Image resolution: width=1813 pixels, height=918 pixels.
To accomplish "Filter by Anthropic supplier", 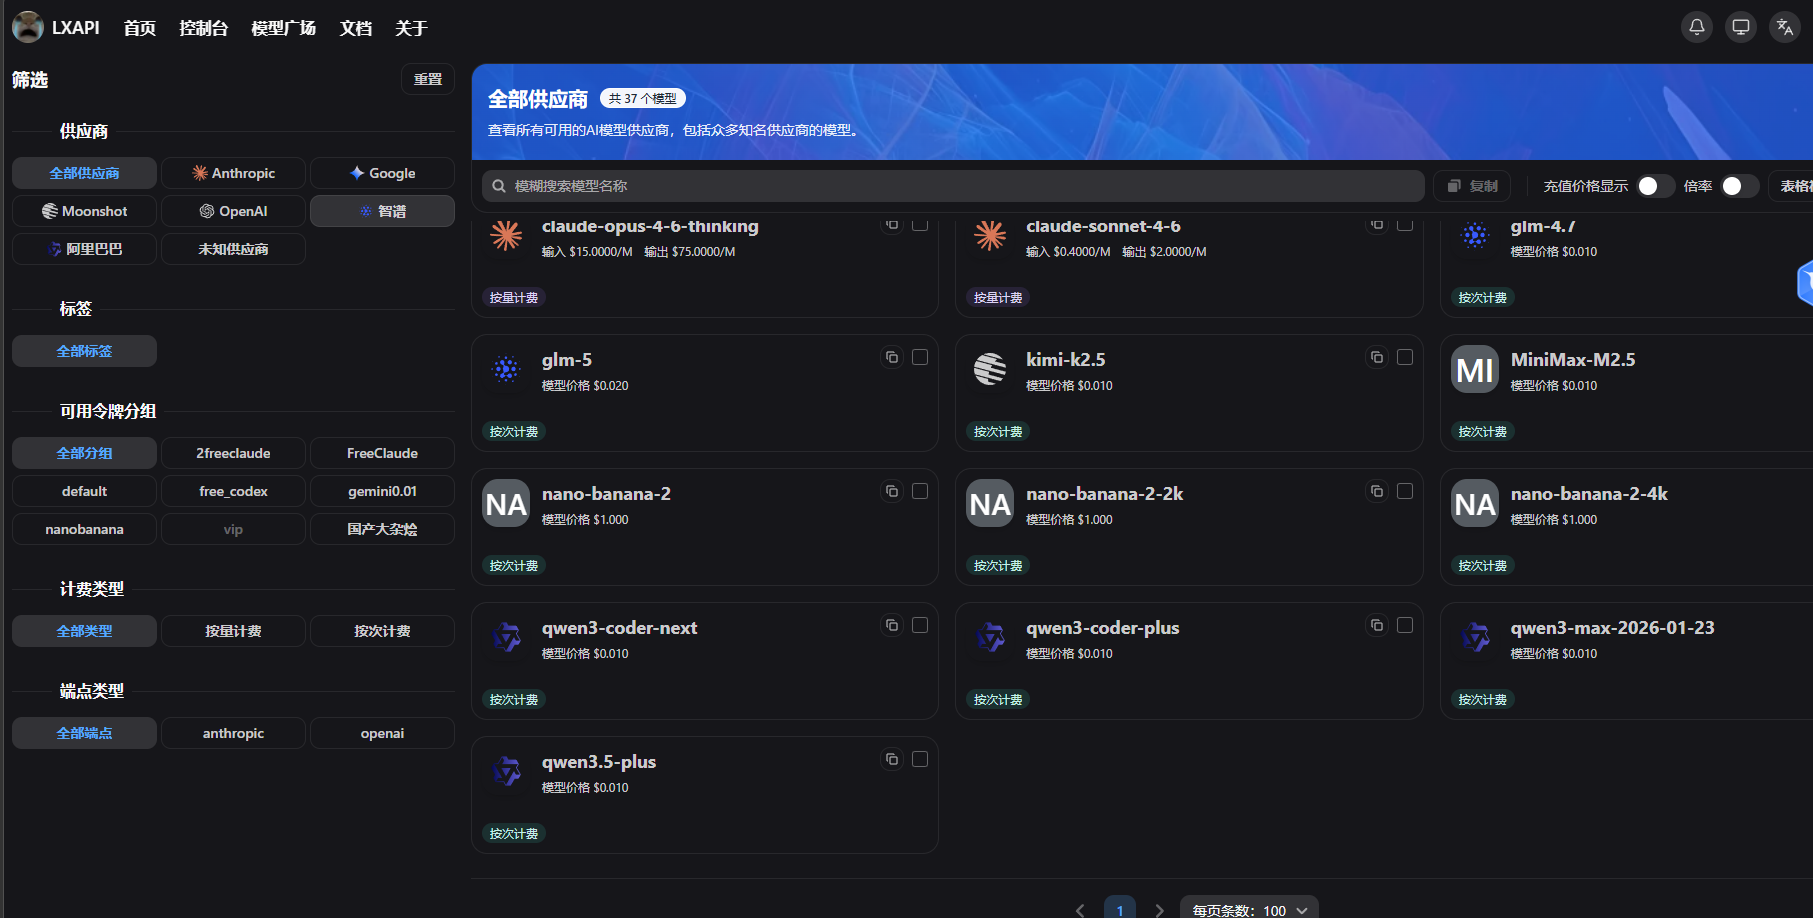I will [x=233, y=173].
